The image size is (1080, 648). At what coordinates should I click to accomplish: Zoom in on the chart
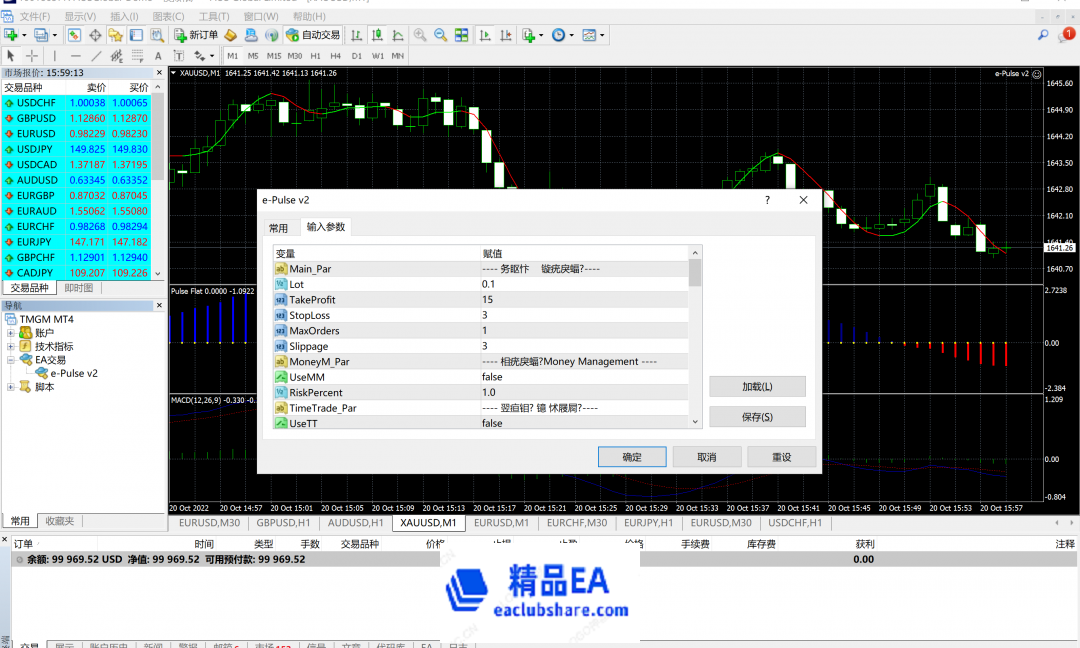(419, 35)
